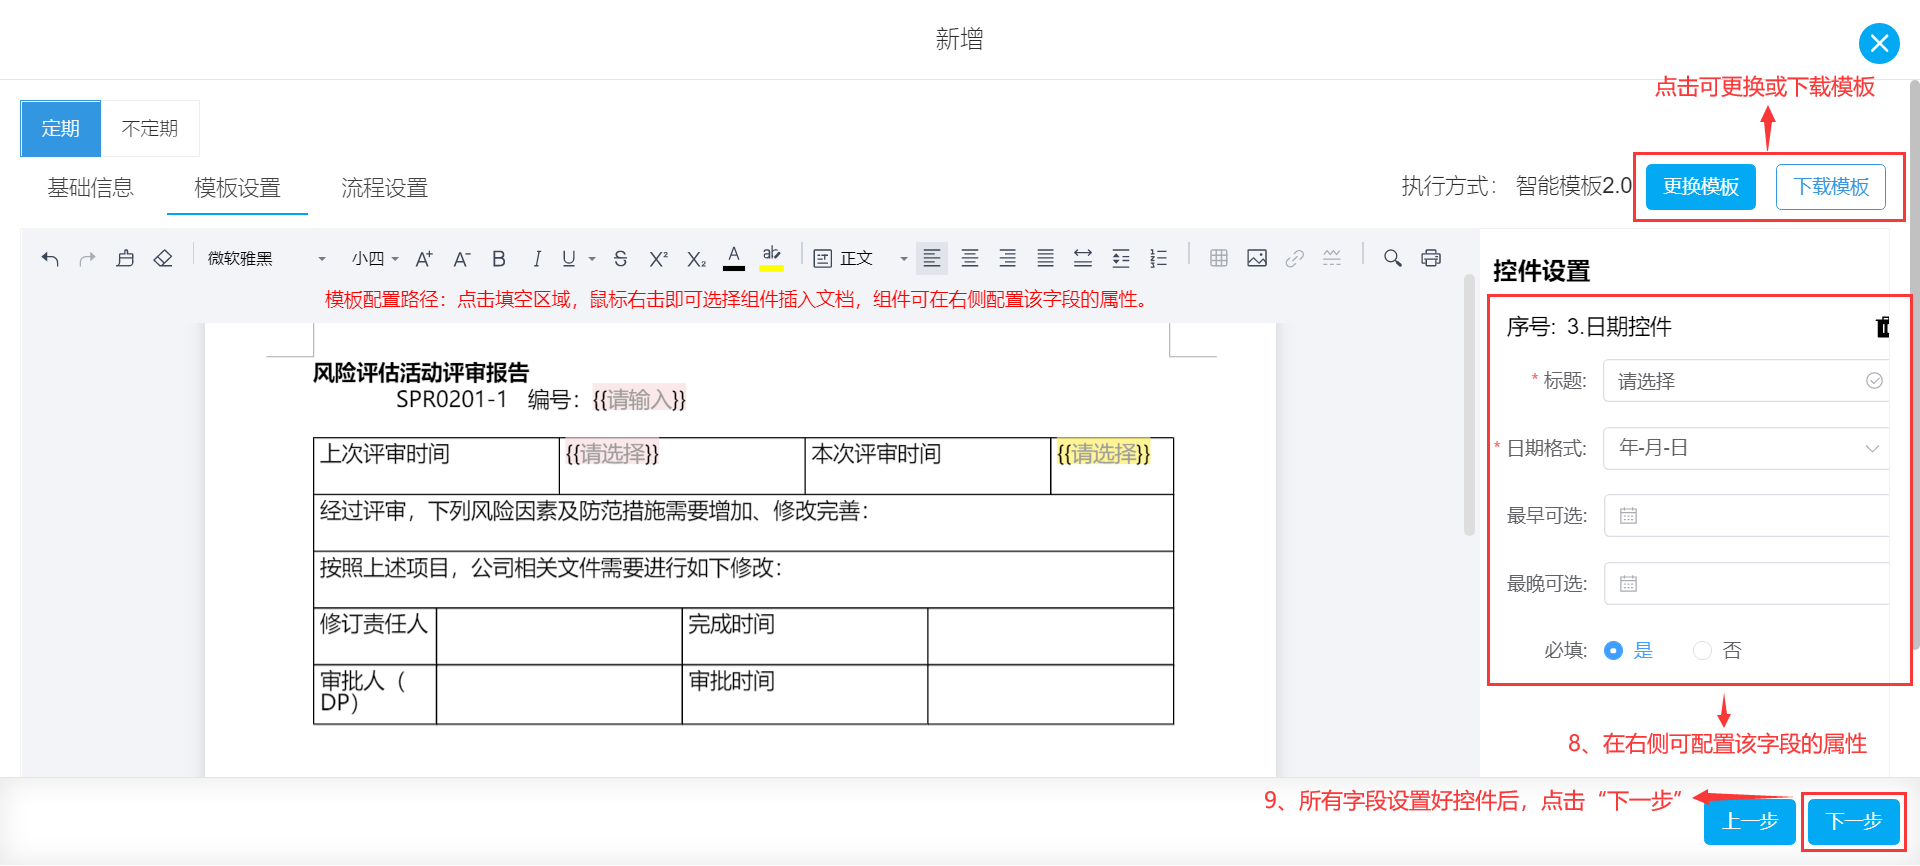Click the 编号 {{请输入}} placeholder field
This screenshot has height=866, width=1920.
pos(639,400)
